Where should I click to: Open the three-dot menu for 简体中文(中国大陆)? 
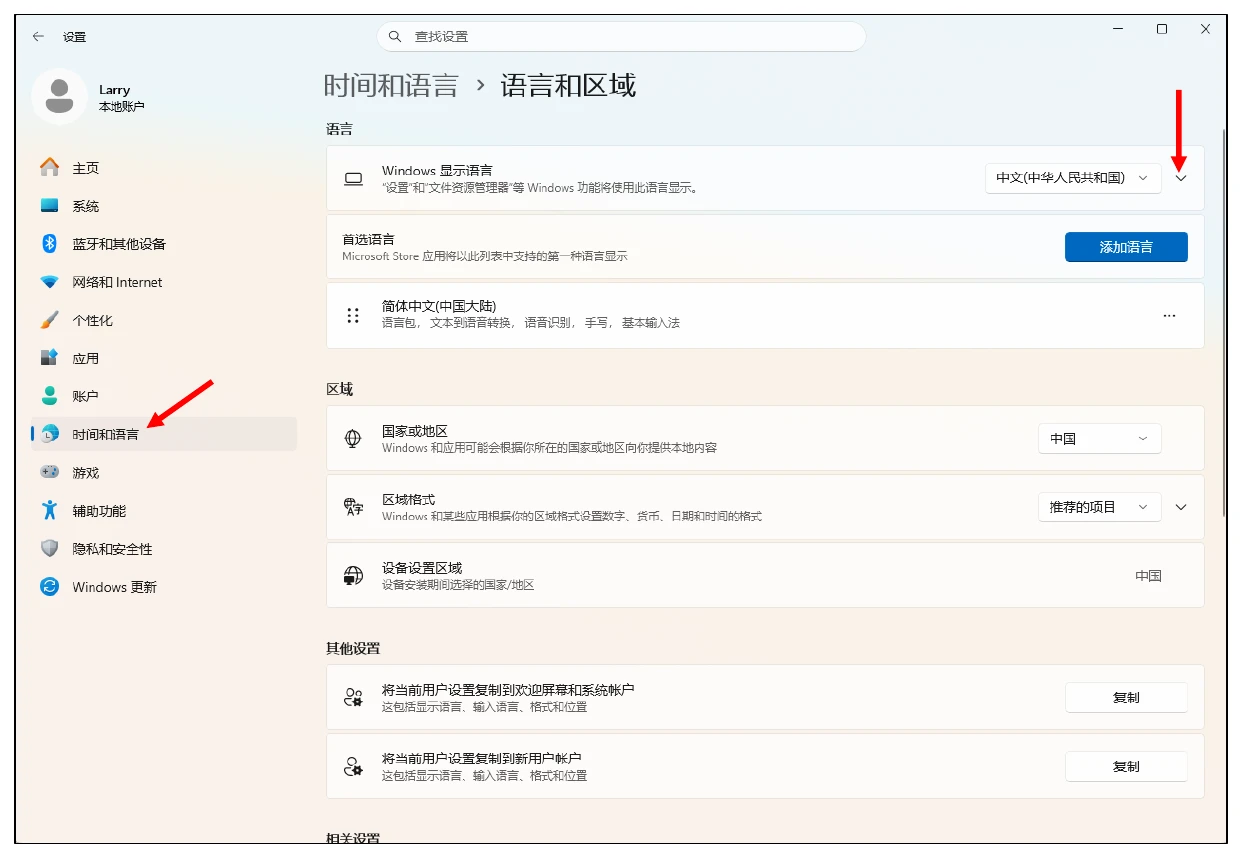pos(1169,315)
